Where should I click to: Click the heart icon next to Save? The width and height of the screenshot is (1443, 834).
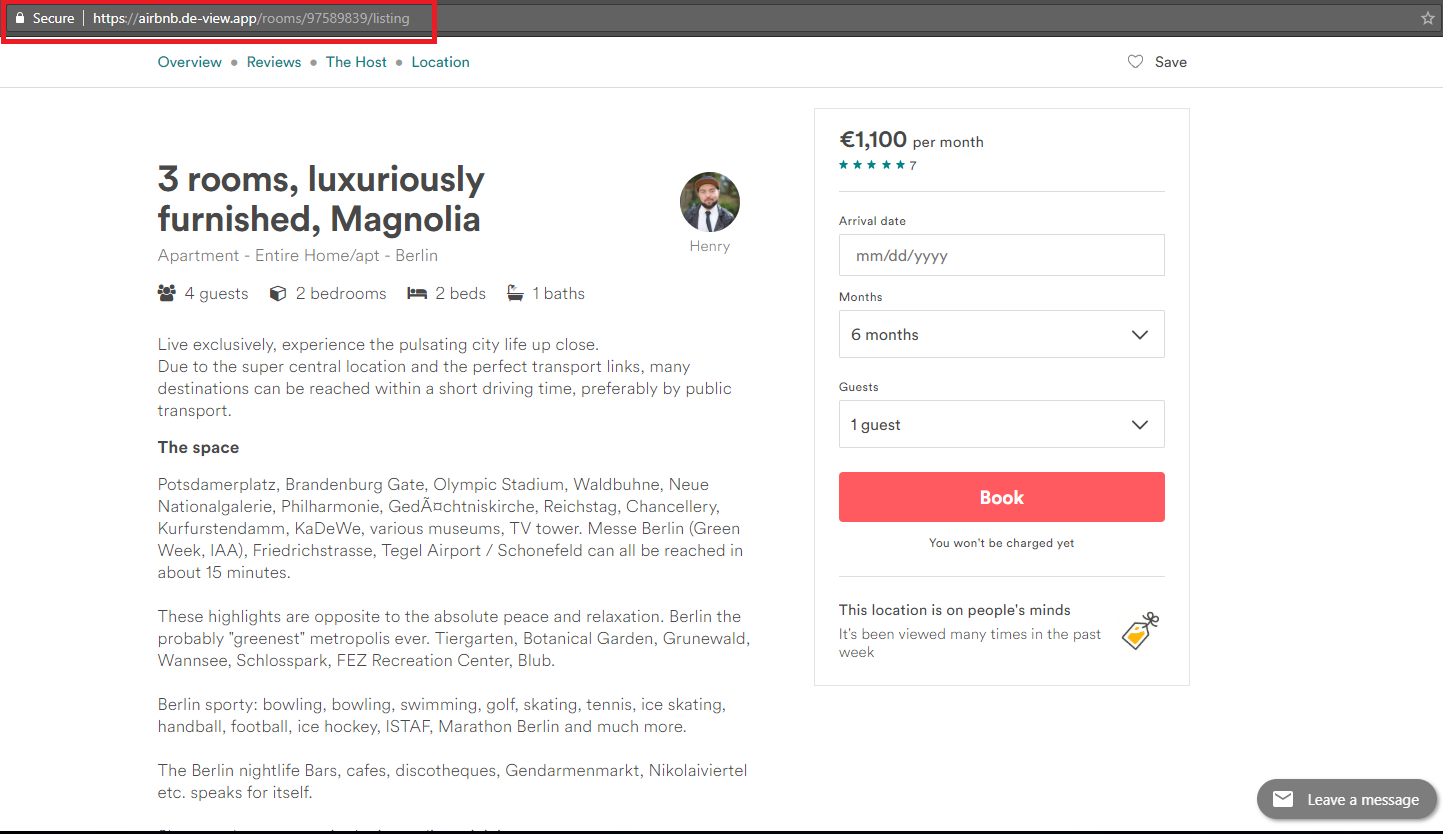pos(1135,62)
